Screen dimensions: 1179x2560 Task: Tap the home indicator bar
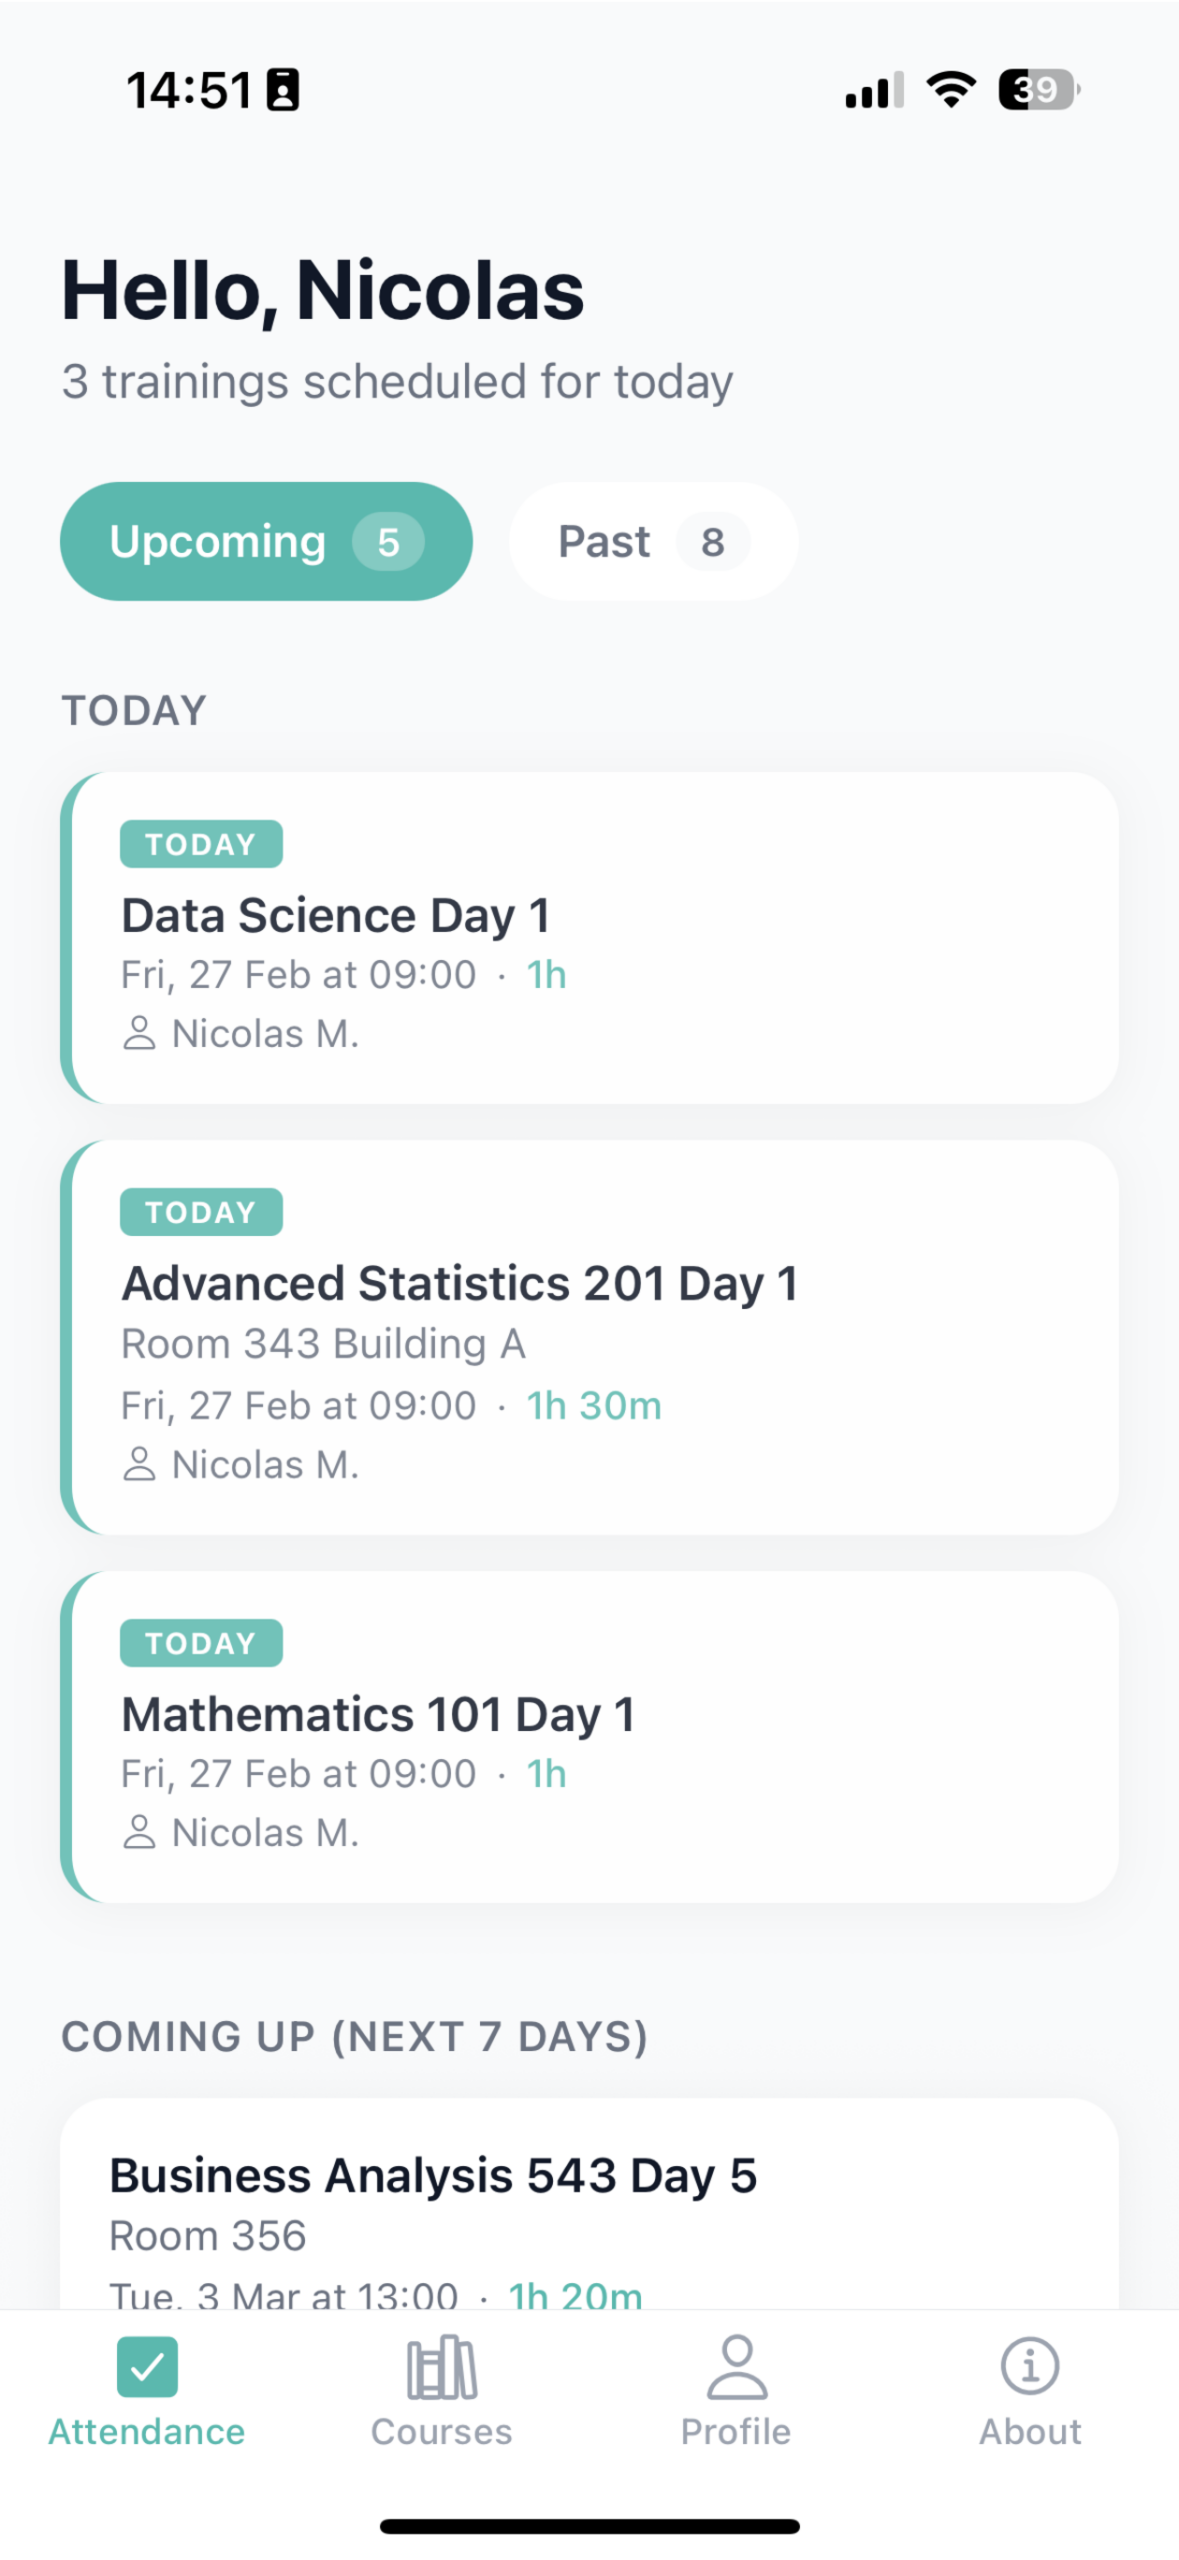(589, 2526)
